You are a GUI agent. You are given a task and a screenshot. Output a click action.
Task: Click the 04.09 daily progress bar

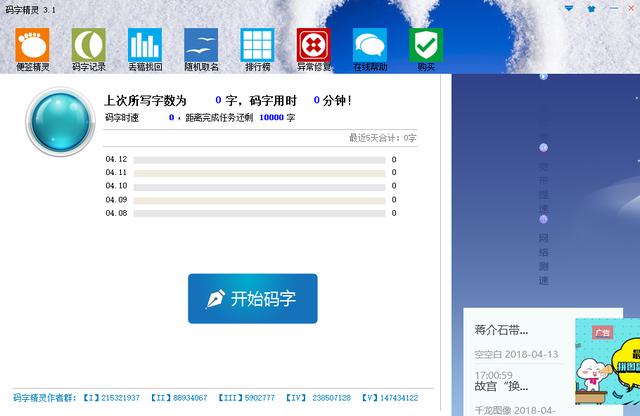pos(259,200)
